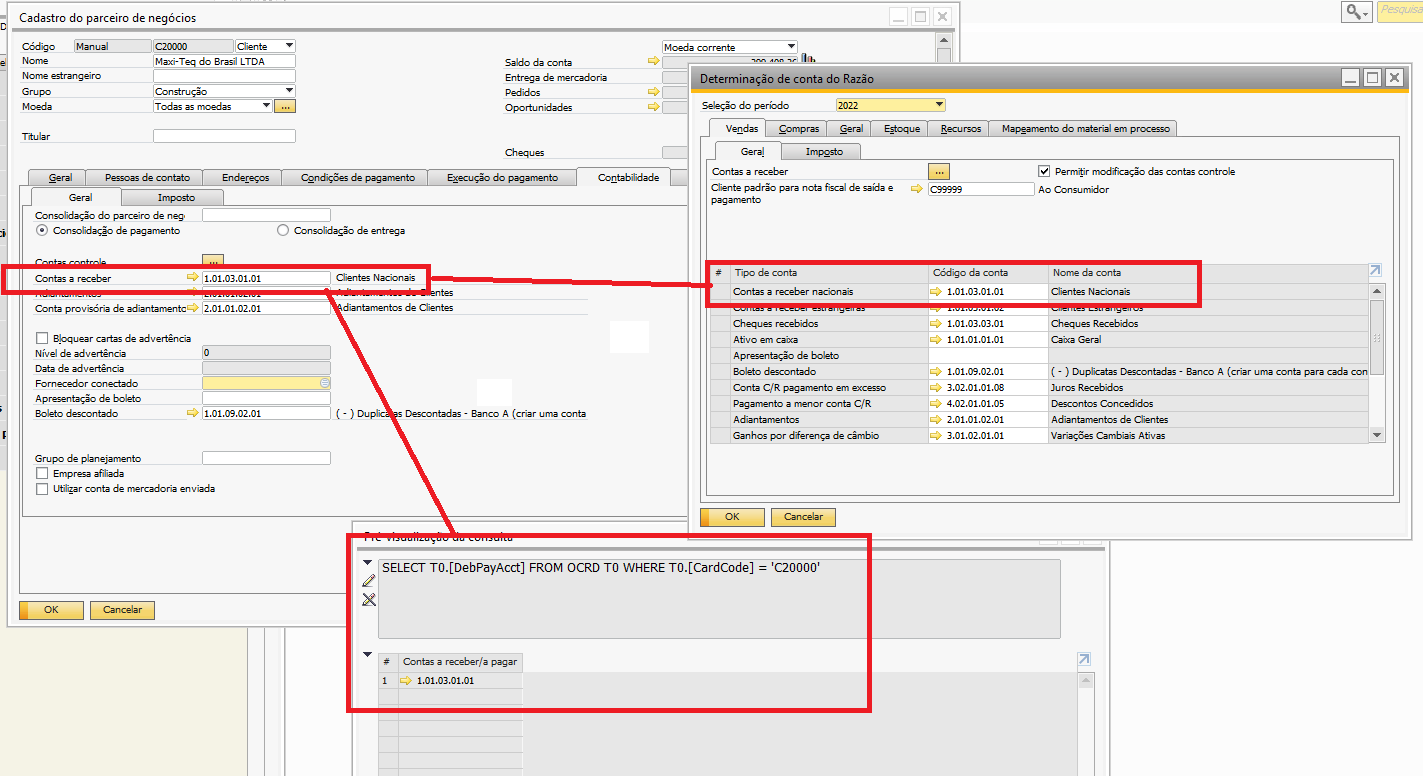Uncheck Permitir modificação das contas controle
This screenshot has width=1423, height=776.
coord(1045,172)
